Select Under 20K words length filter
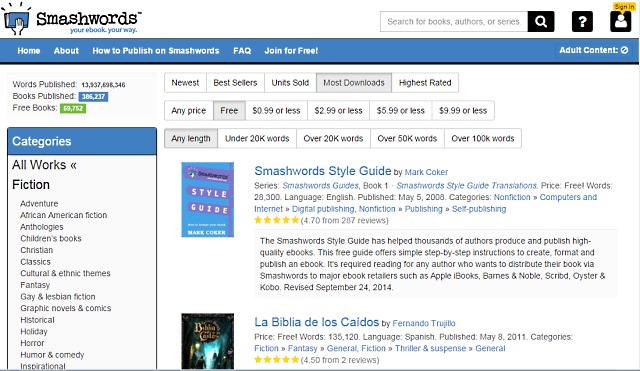This screenshot has height=371, width=640. click(257, 138)
